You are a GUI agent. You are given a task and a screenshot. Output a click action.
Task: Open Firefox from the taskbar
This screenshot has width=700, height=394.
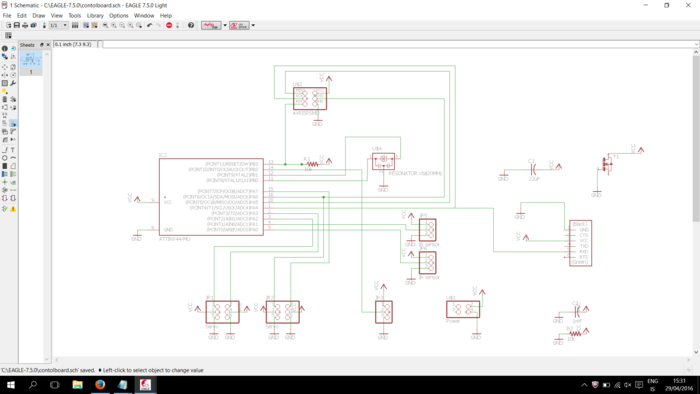point(100,385)
